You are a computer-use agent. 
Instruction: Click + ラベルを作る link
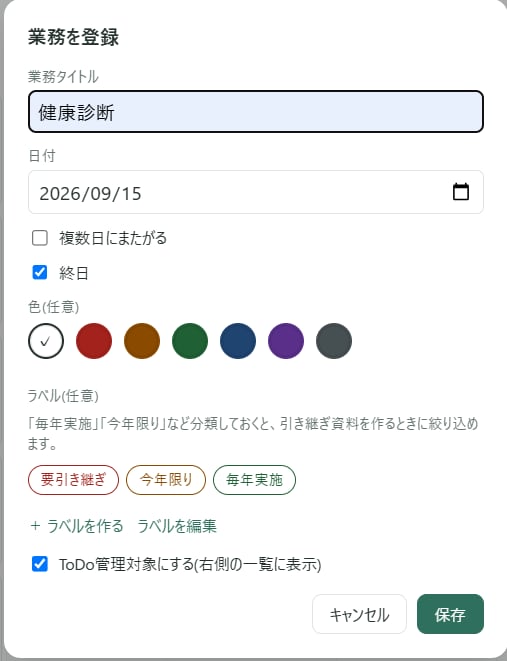77,526
